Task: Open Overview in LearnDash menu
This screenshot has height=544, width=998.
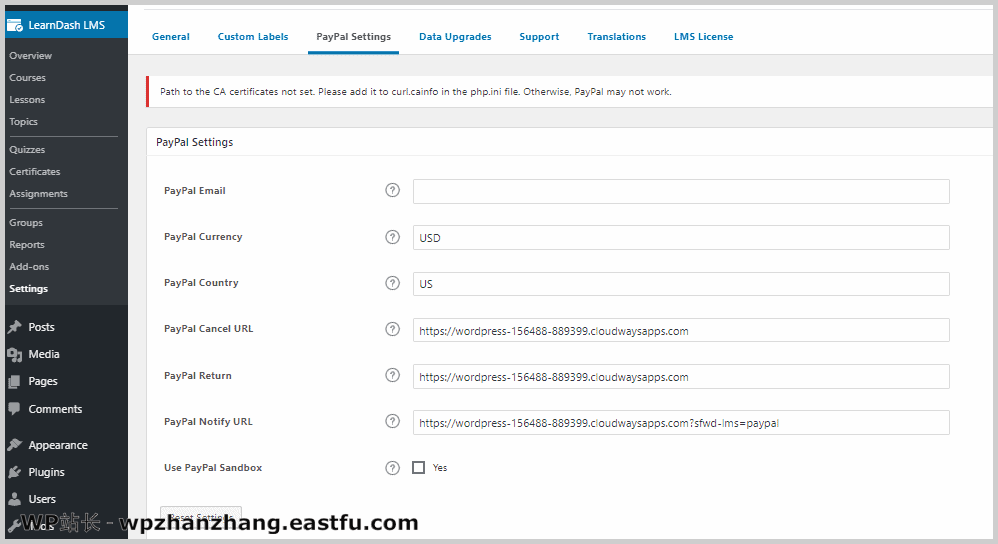Action: coord(31,56)
